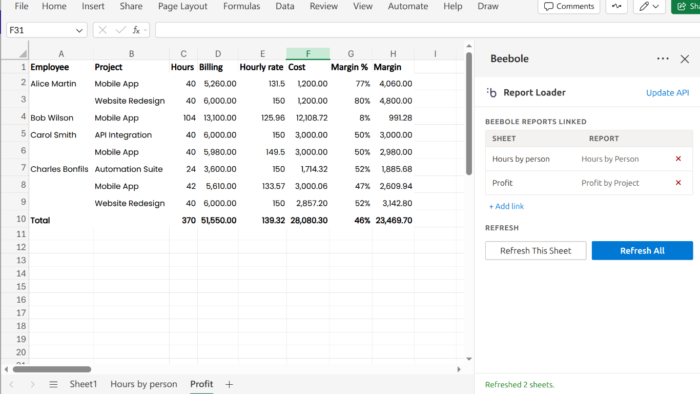
Task: Click the horizontal scroll left arrow
Action: [6, 369]
